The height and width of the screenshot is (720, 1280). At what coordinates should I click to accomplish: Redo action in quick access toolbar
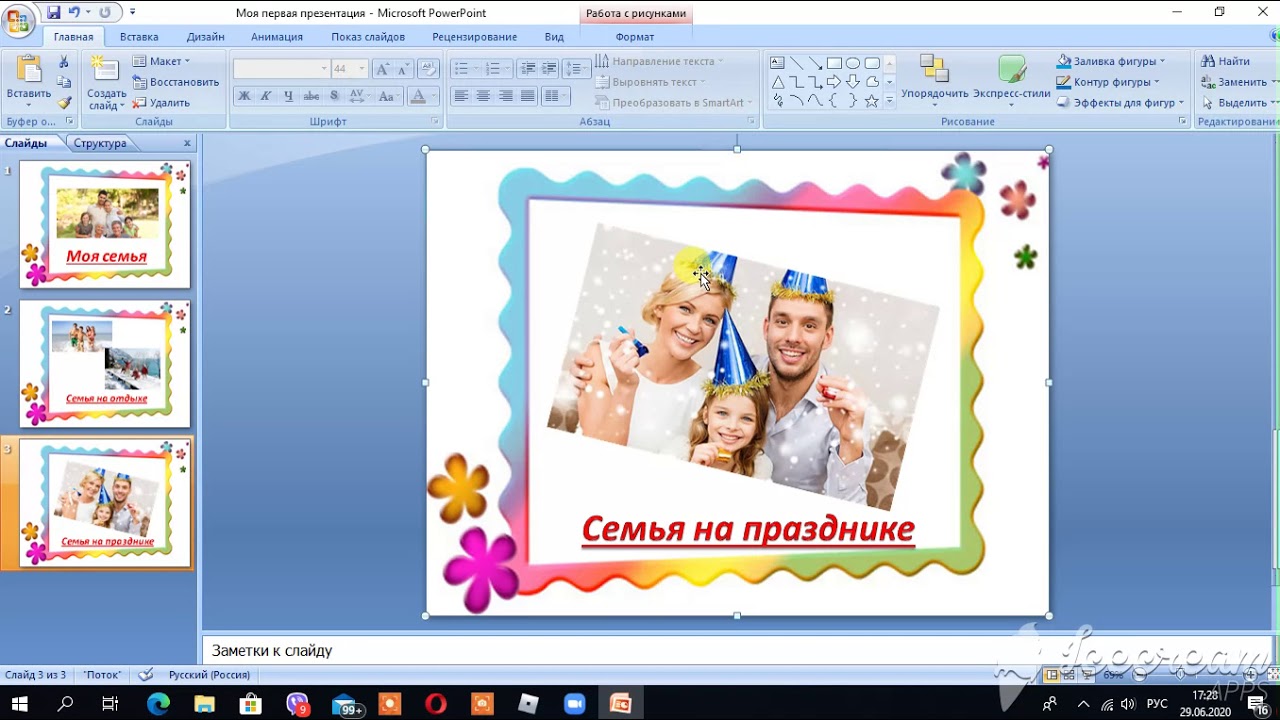pyautogui.click(x=105, y=12)
